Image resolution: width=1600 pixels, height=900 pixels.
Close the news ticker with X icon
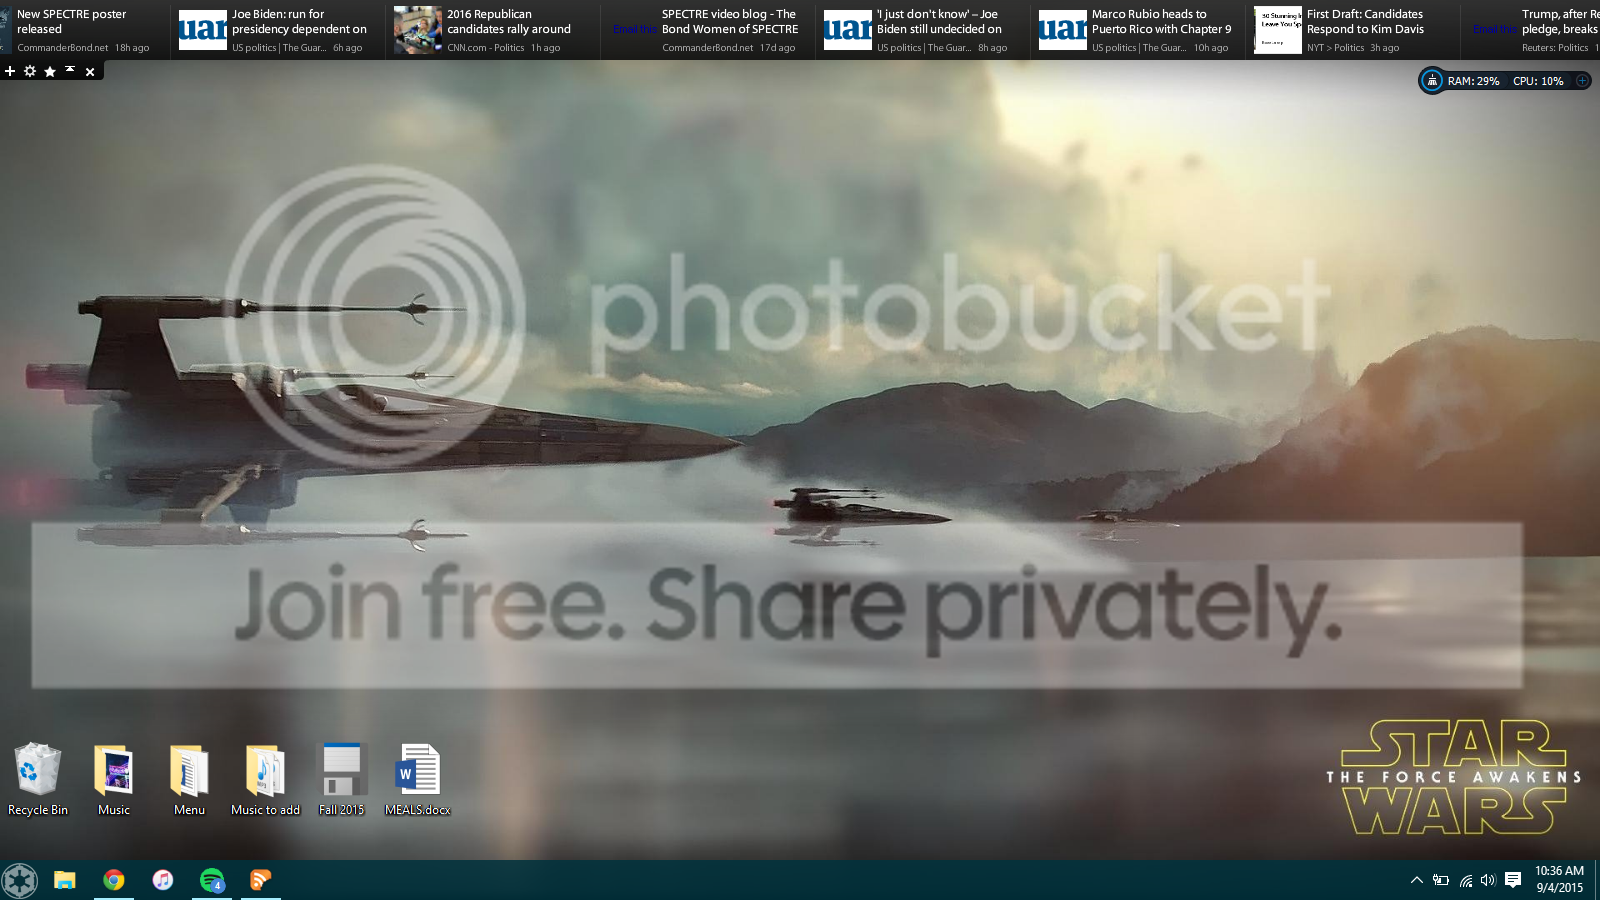pyautogui.click(x=90, y=71)
